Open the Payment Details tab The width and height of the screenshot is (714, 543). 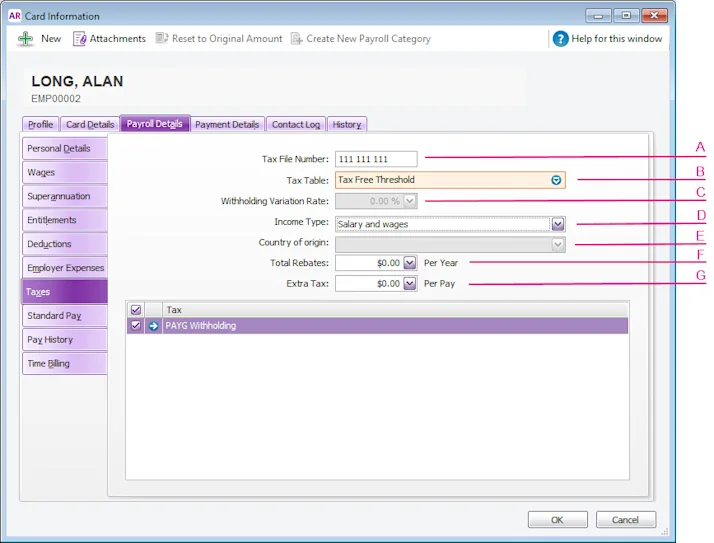click(x=227, y=124)
